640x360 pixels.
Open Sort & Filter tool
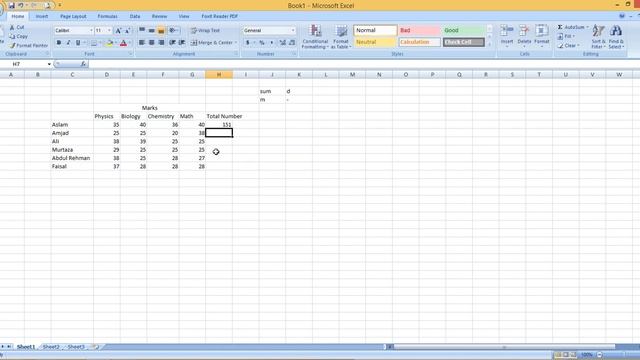[598, 36]
